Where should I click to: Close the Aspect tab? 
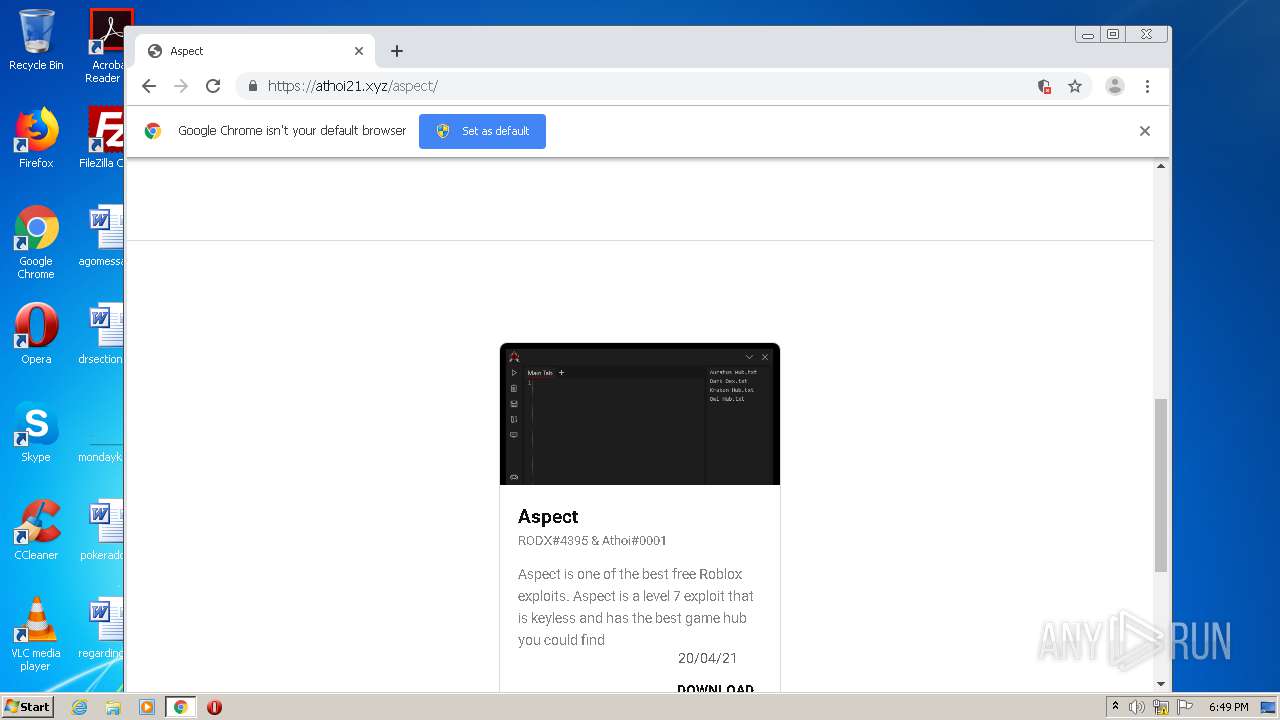[359, 51]
